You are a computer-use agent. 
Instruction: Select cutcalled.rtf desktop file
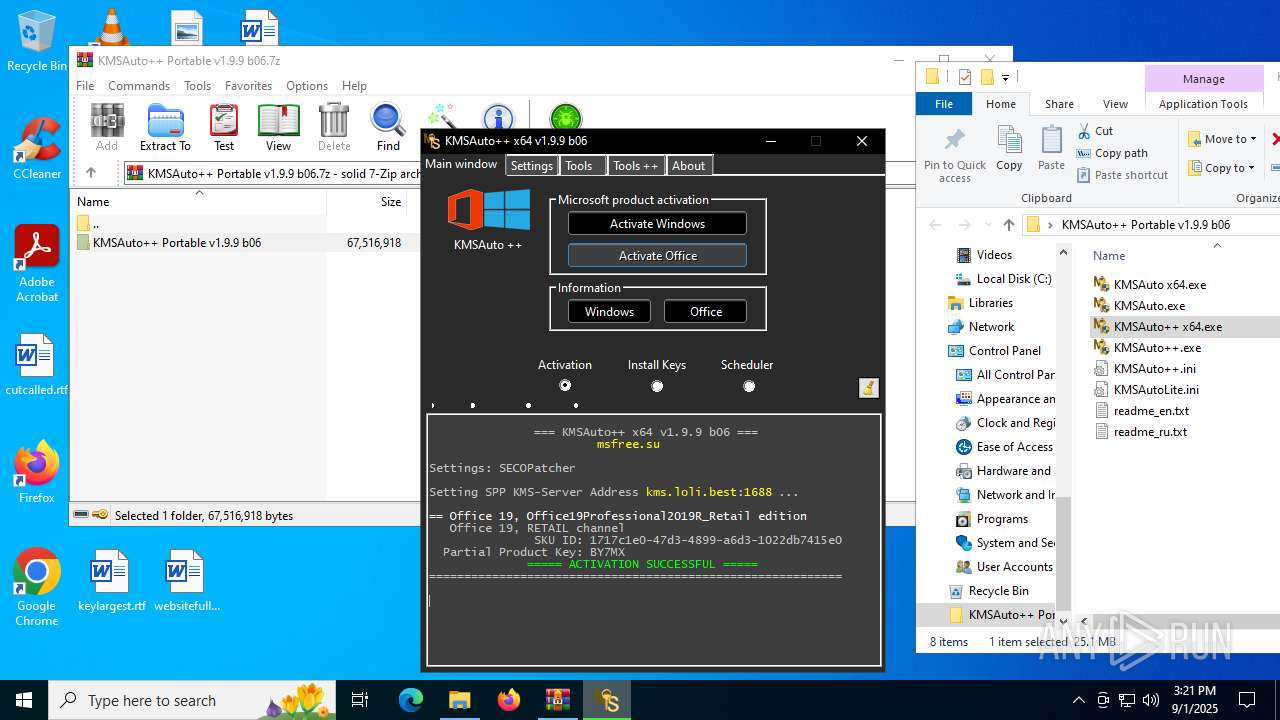coord(37,365)
